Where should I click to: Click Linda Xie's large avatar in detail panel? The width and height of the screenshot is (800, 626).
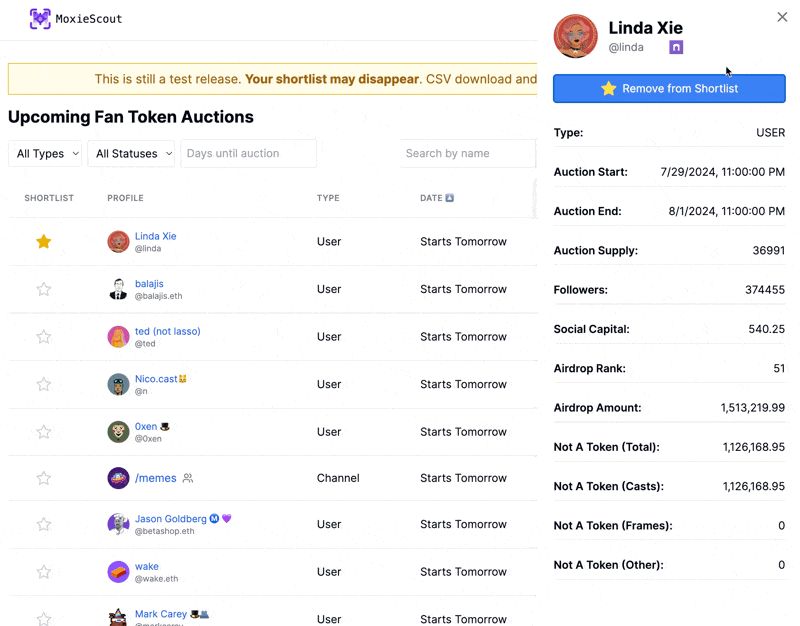click(576, 37)
